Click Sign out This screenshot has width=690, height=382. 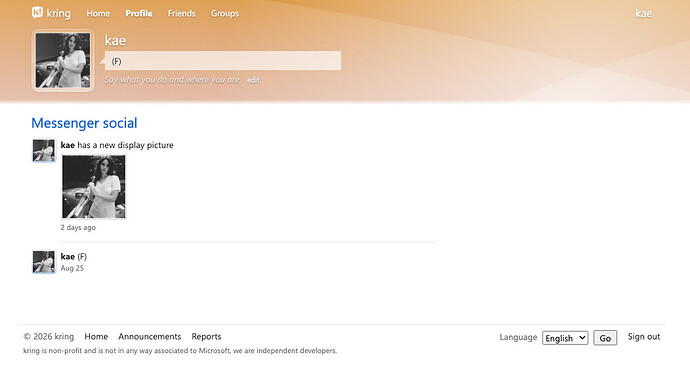click(x=644, y=336)
